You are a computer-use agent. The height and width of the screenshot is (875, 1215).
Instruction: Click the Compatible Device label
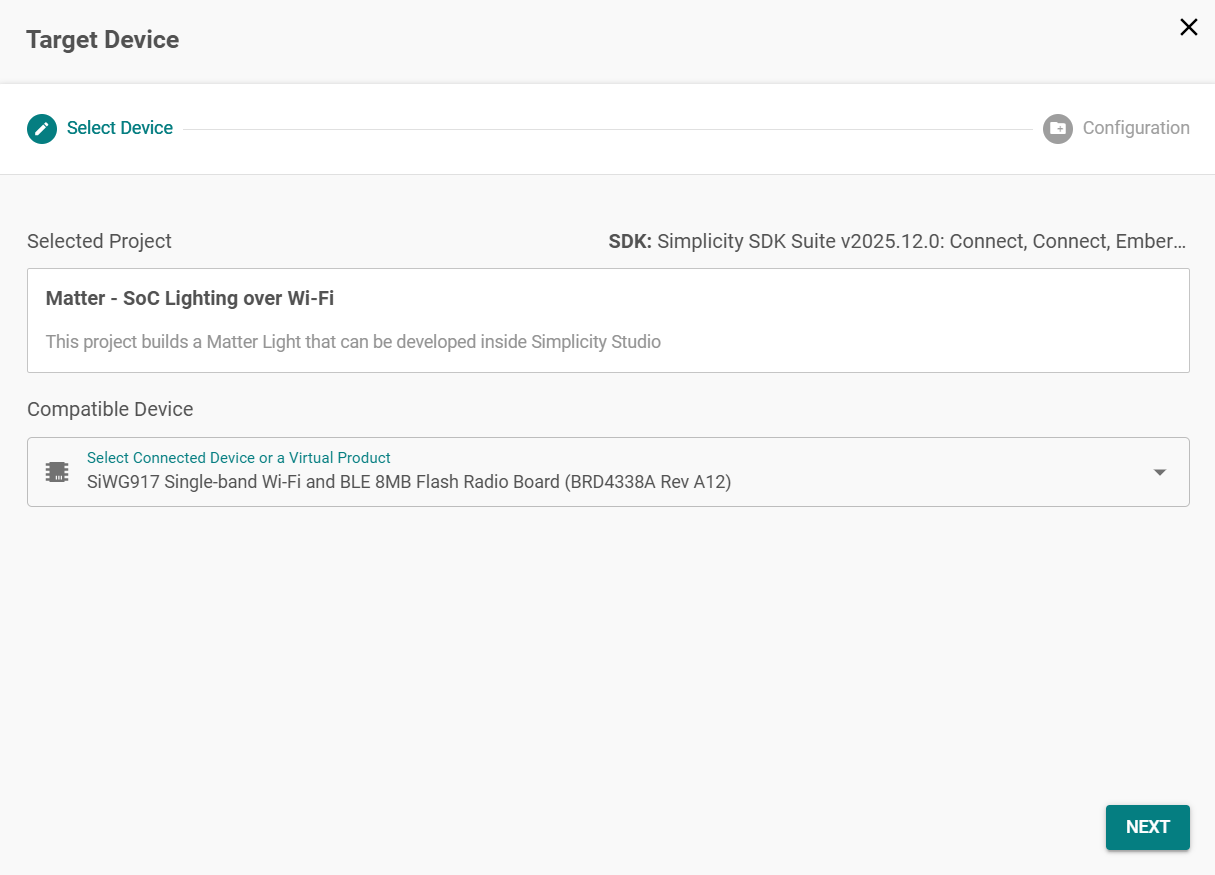(x=110, y=409)
